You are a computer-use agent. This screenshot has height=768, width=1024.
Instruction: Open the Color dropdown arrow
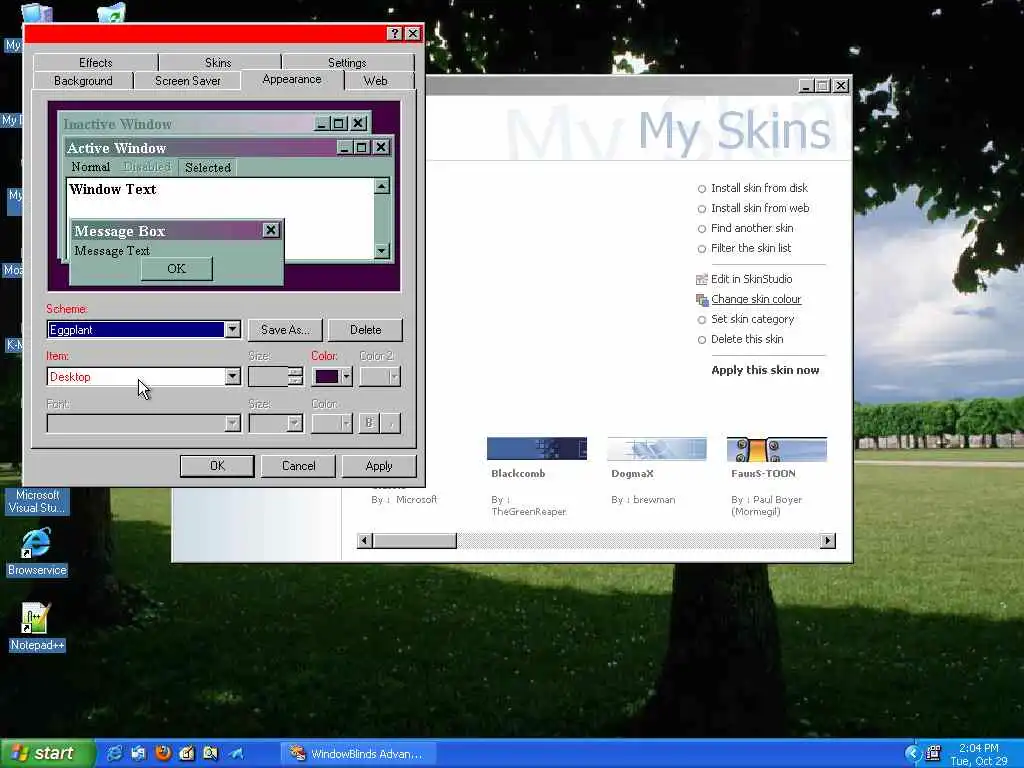point(346,377)
